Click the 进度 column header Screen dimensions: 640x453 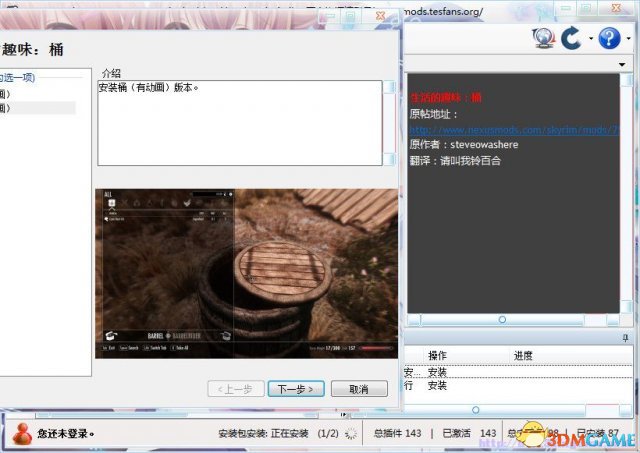click(523, 355)
